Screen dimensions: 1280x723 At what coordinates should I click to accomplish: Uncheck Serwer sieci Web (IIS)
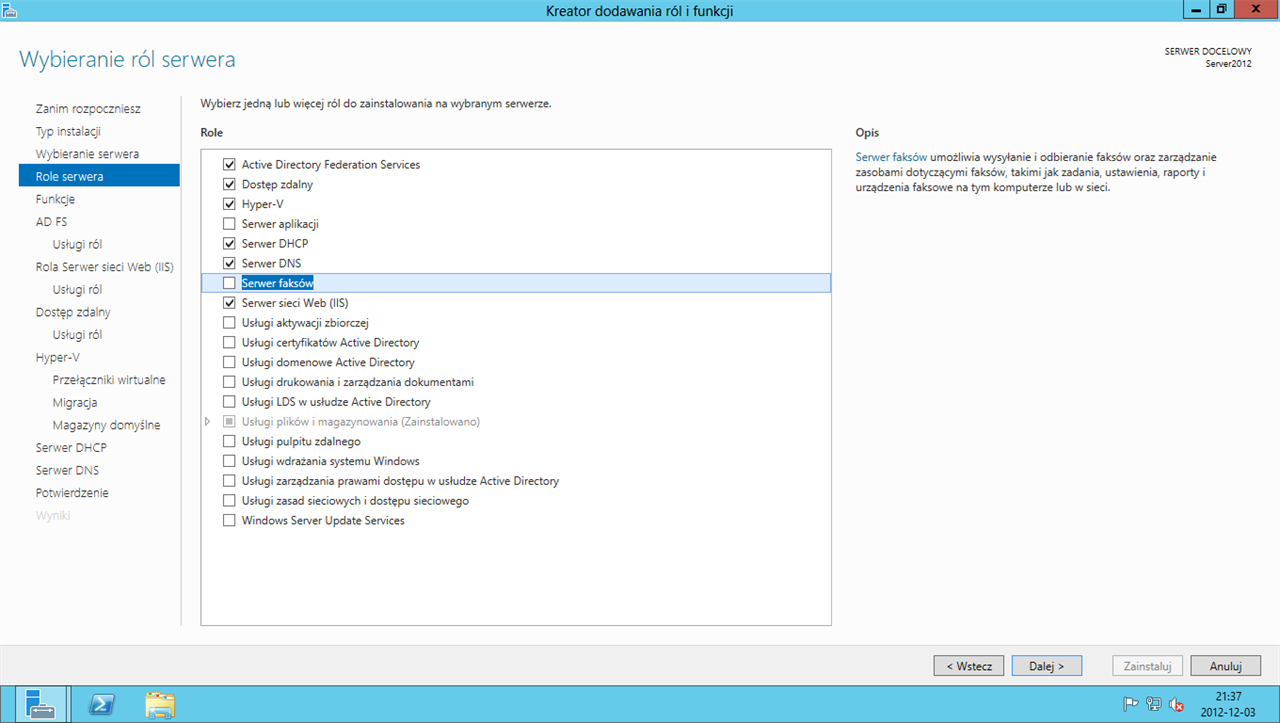click(x=229, y=303)
